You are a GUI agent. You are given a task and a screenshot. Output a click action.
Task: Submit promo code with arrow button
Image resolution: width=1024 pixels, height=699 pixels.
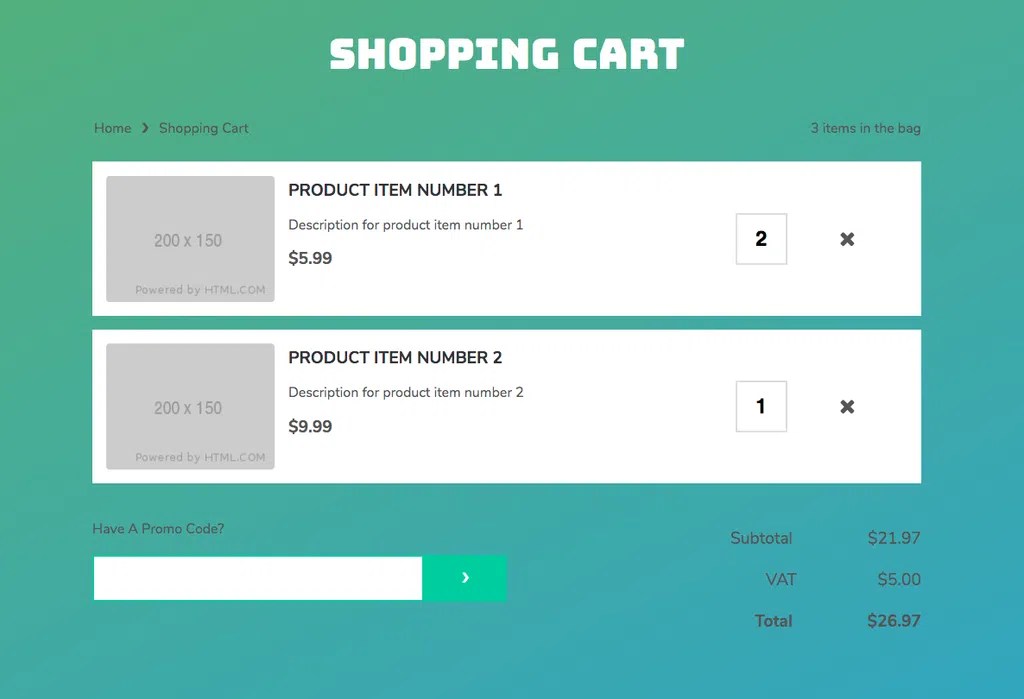point(465,578)
